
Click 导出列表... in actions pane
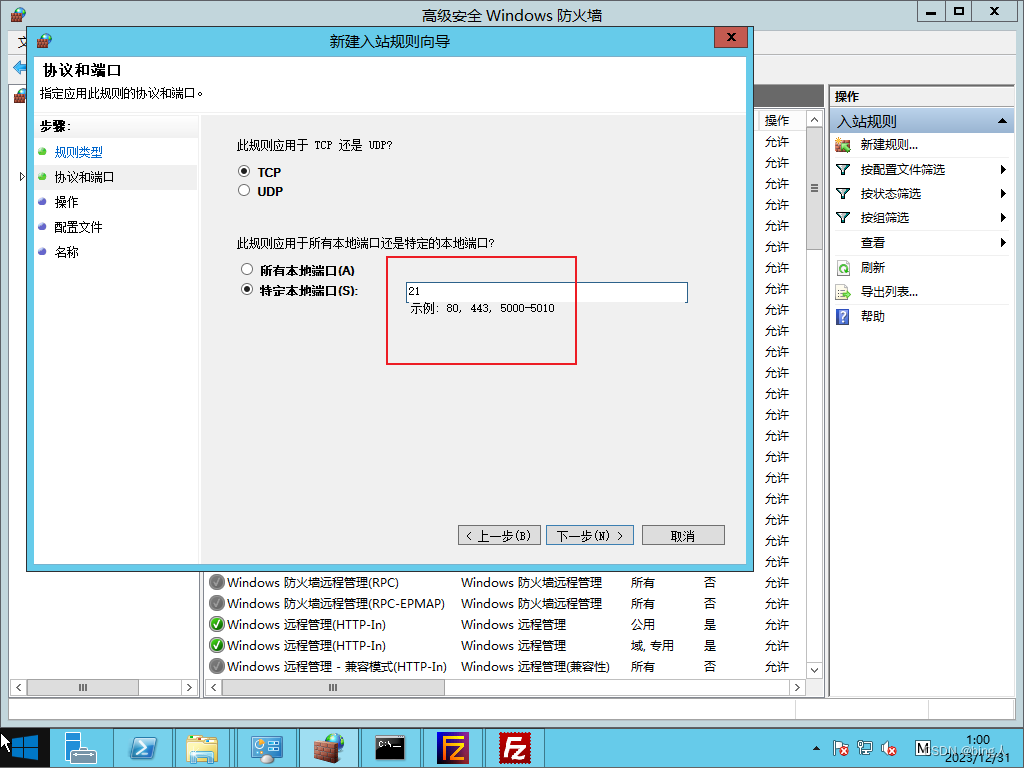(889, 292)
